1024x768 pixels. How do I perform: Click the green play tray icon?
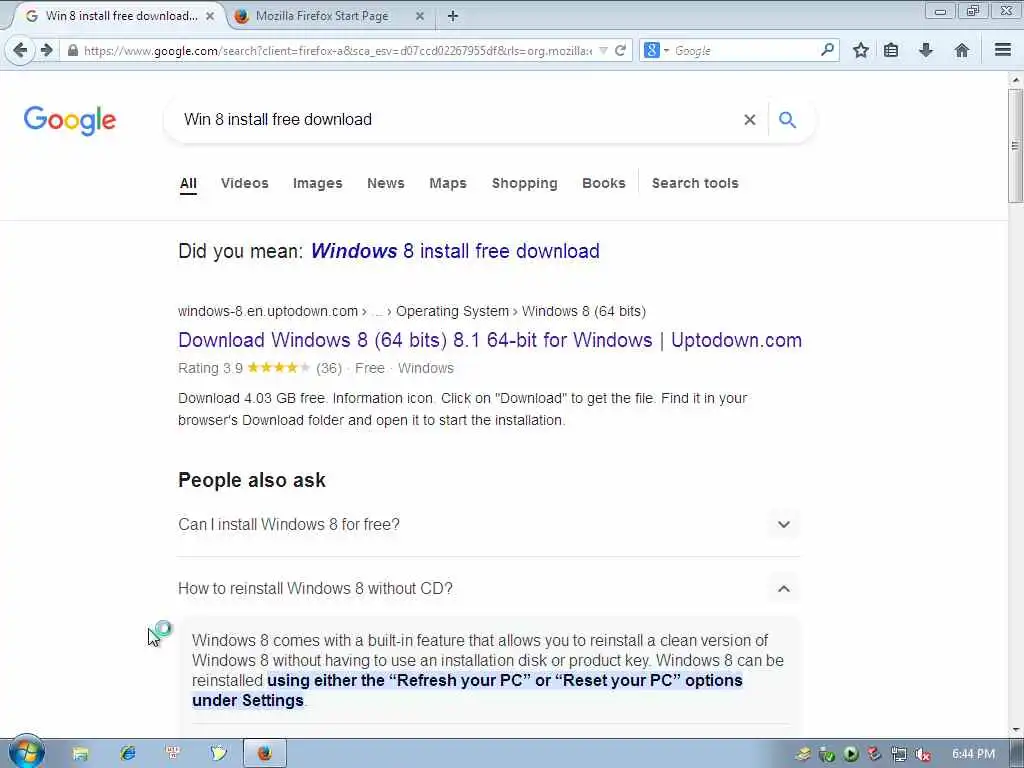(x=850, y=755)
